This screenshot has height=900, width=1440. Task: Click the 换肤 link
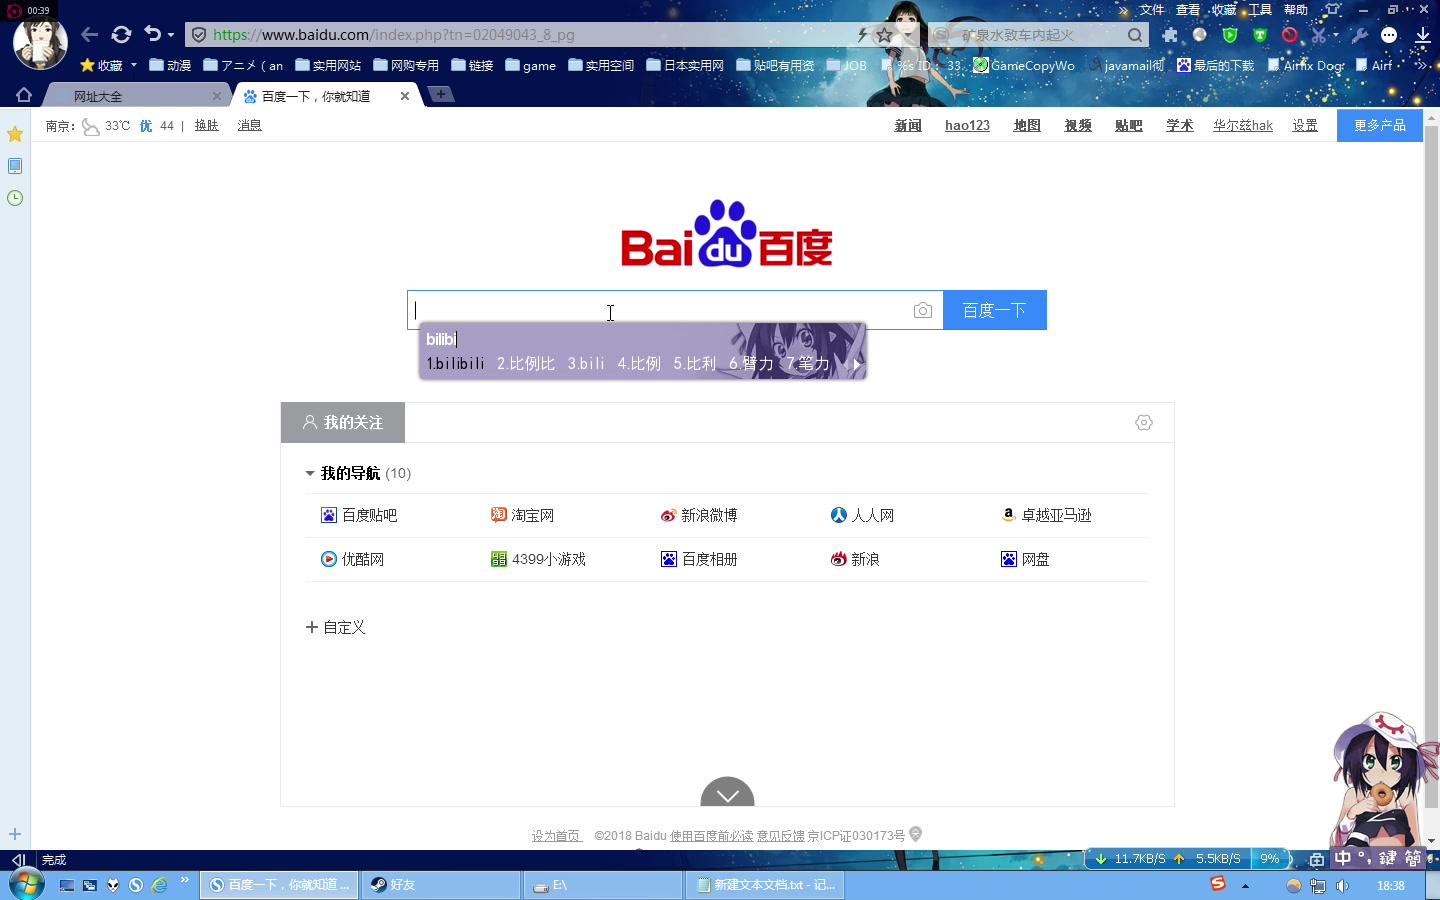tap(207, 125)
